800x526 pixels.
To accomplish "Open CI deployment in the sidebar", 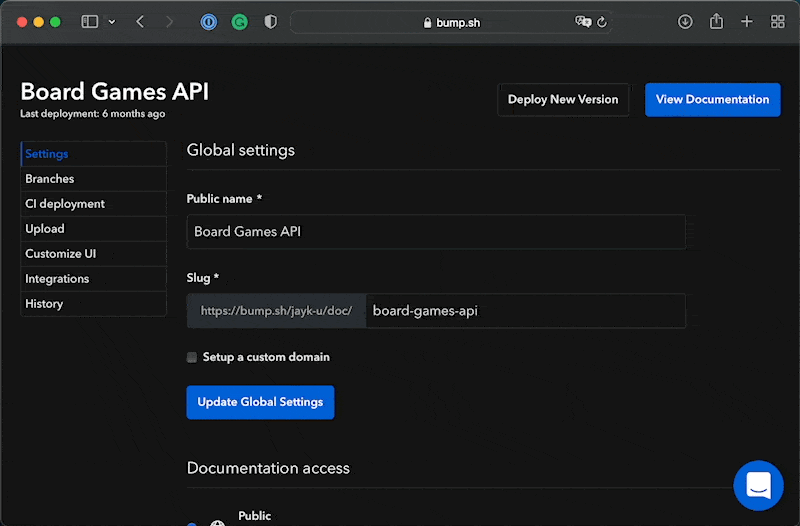I will click(x=93, y=204).
